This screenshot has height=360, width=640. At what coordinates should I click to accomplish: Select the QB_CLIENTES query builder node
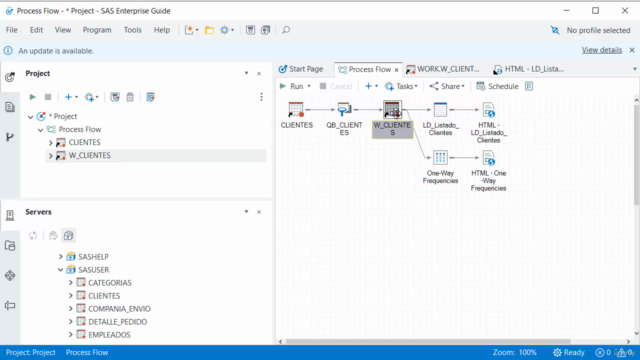coord(344,119)
